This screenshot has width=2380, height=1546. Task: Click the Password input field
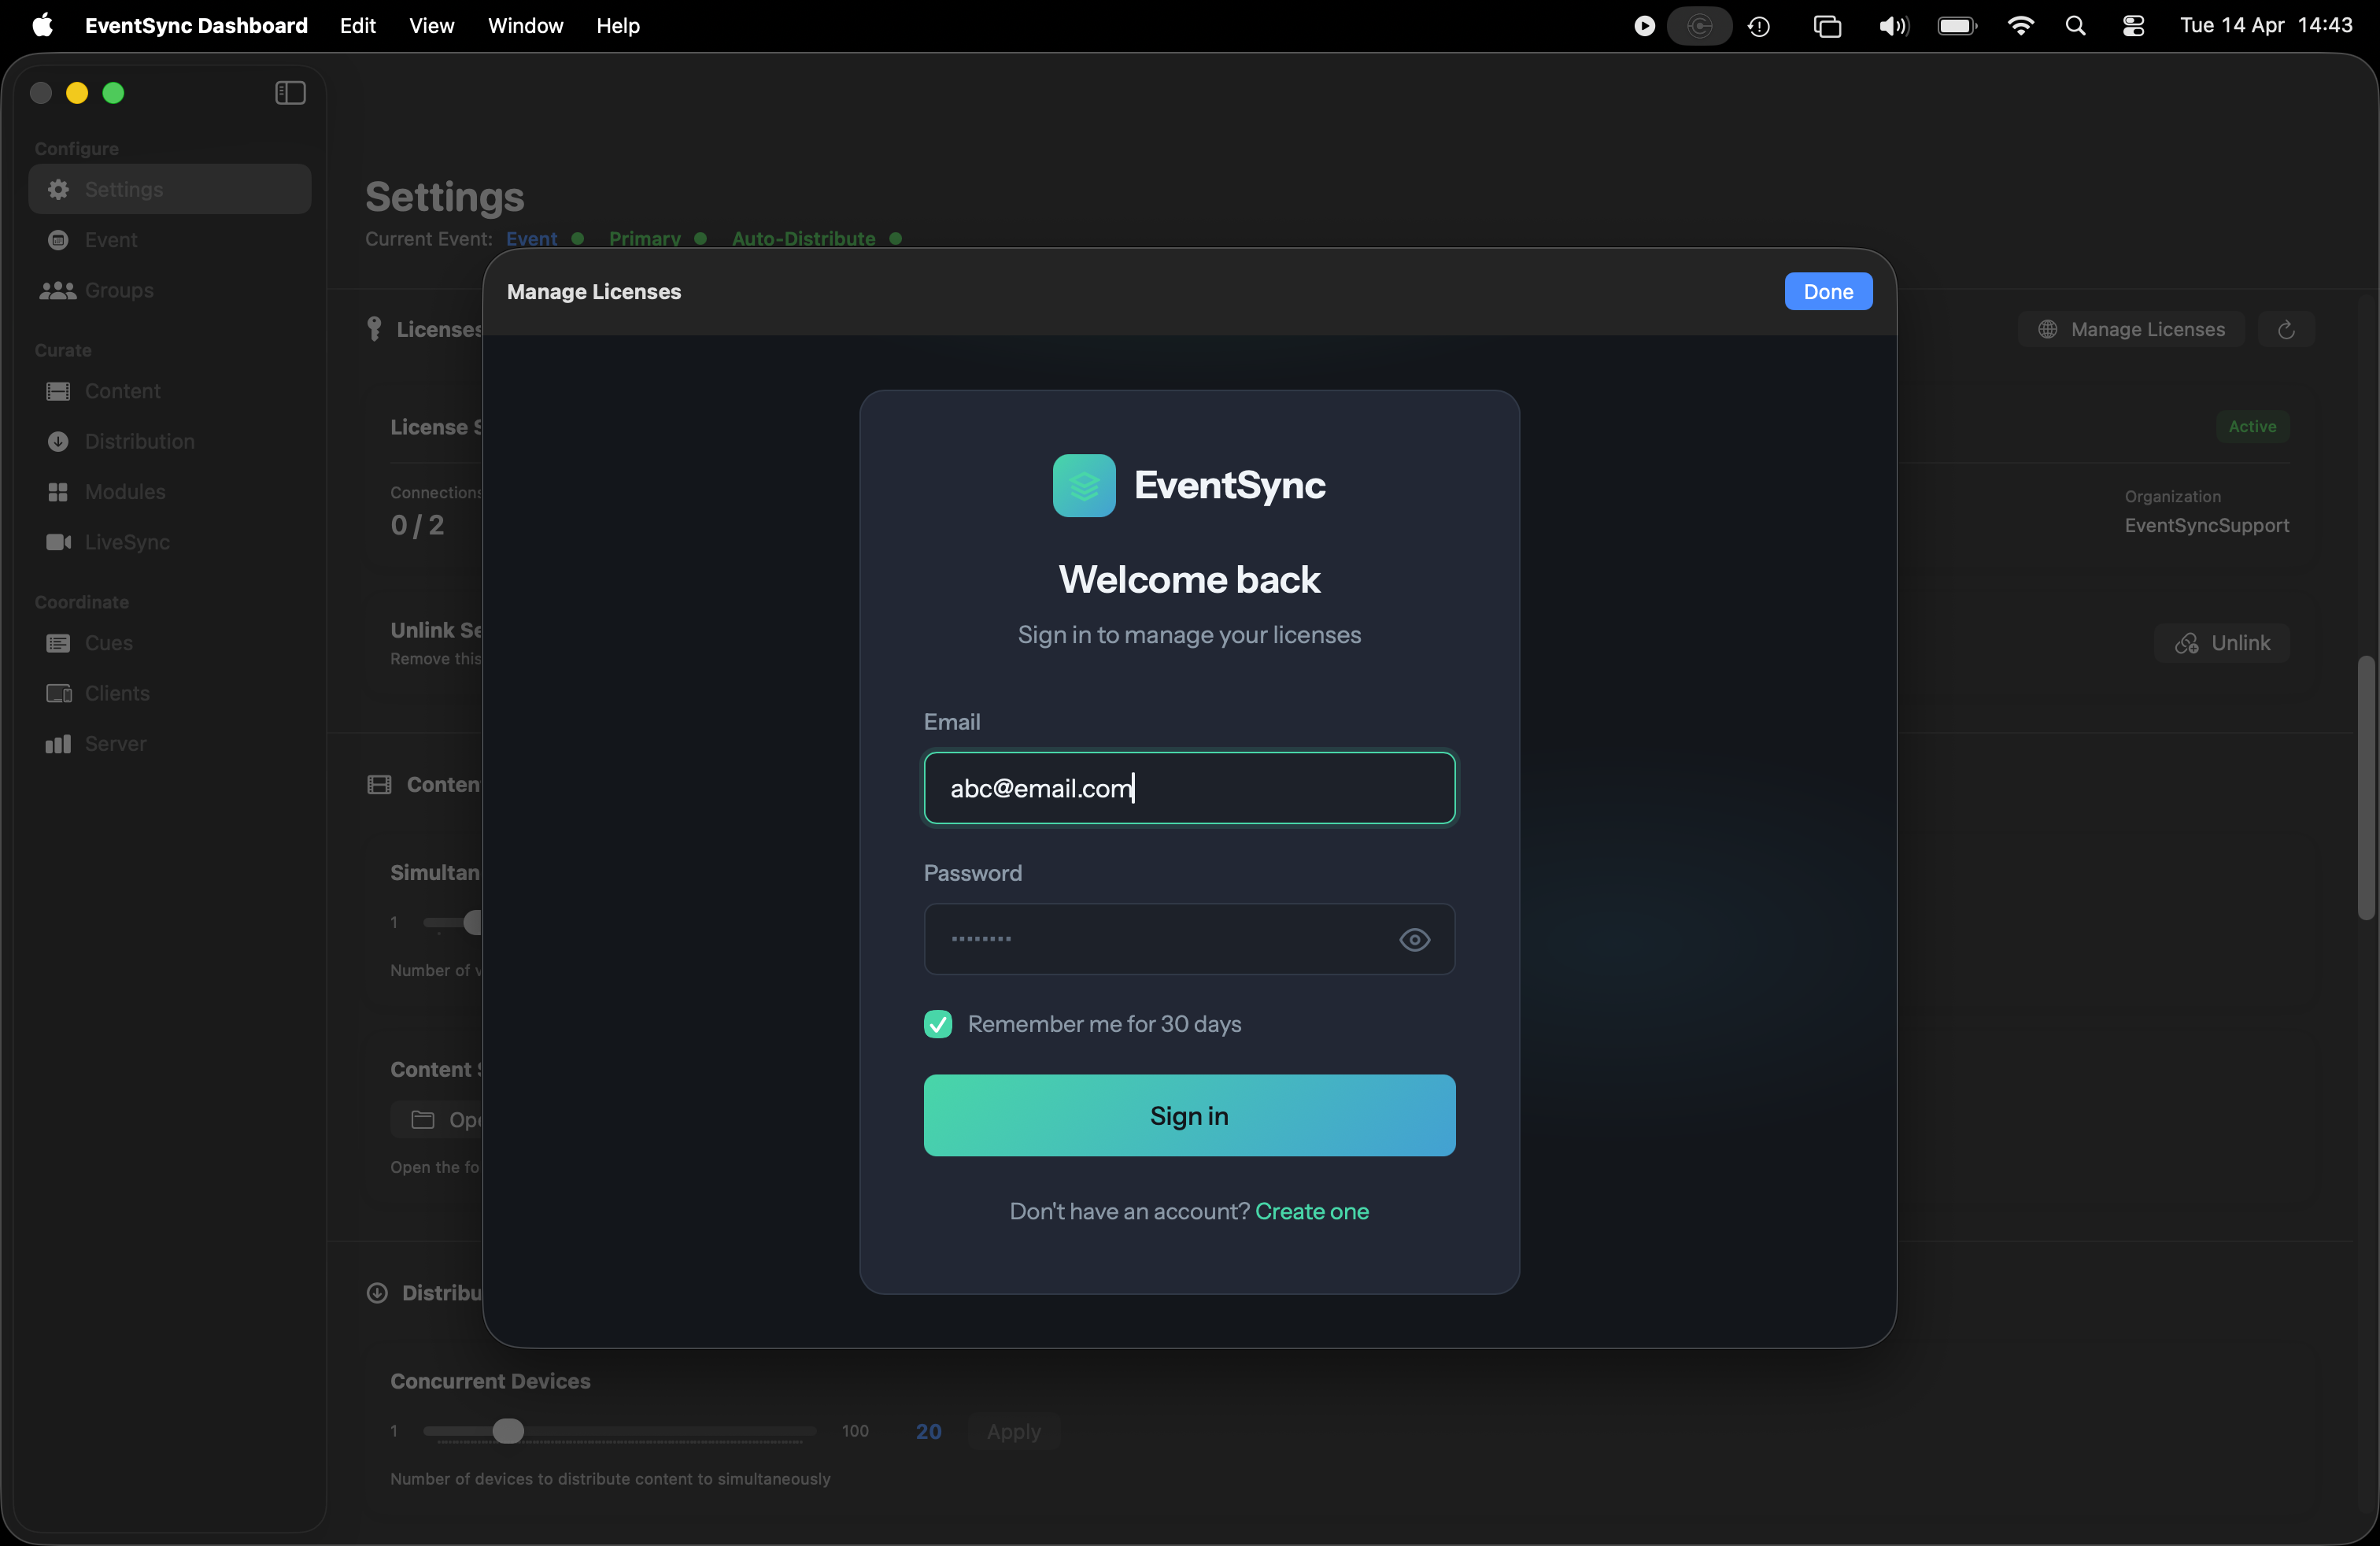click(1189, 940)
